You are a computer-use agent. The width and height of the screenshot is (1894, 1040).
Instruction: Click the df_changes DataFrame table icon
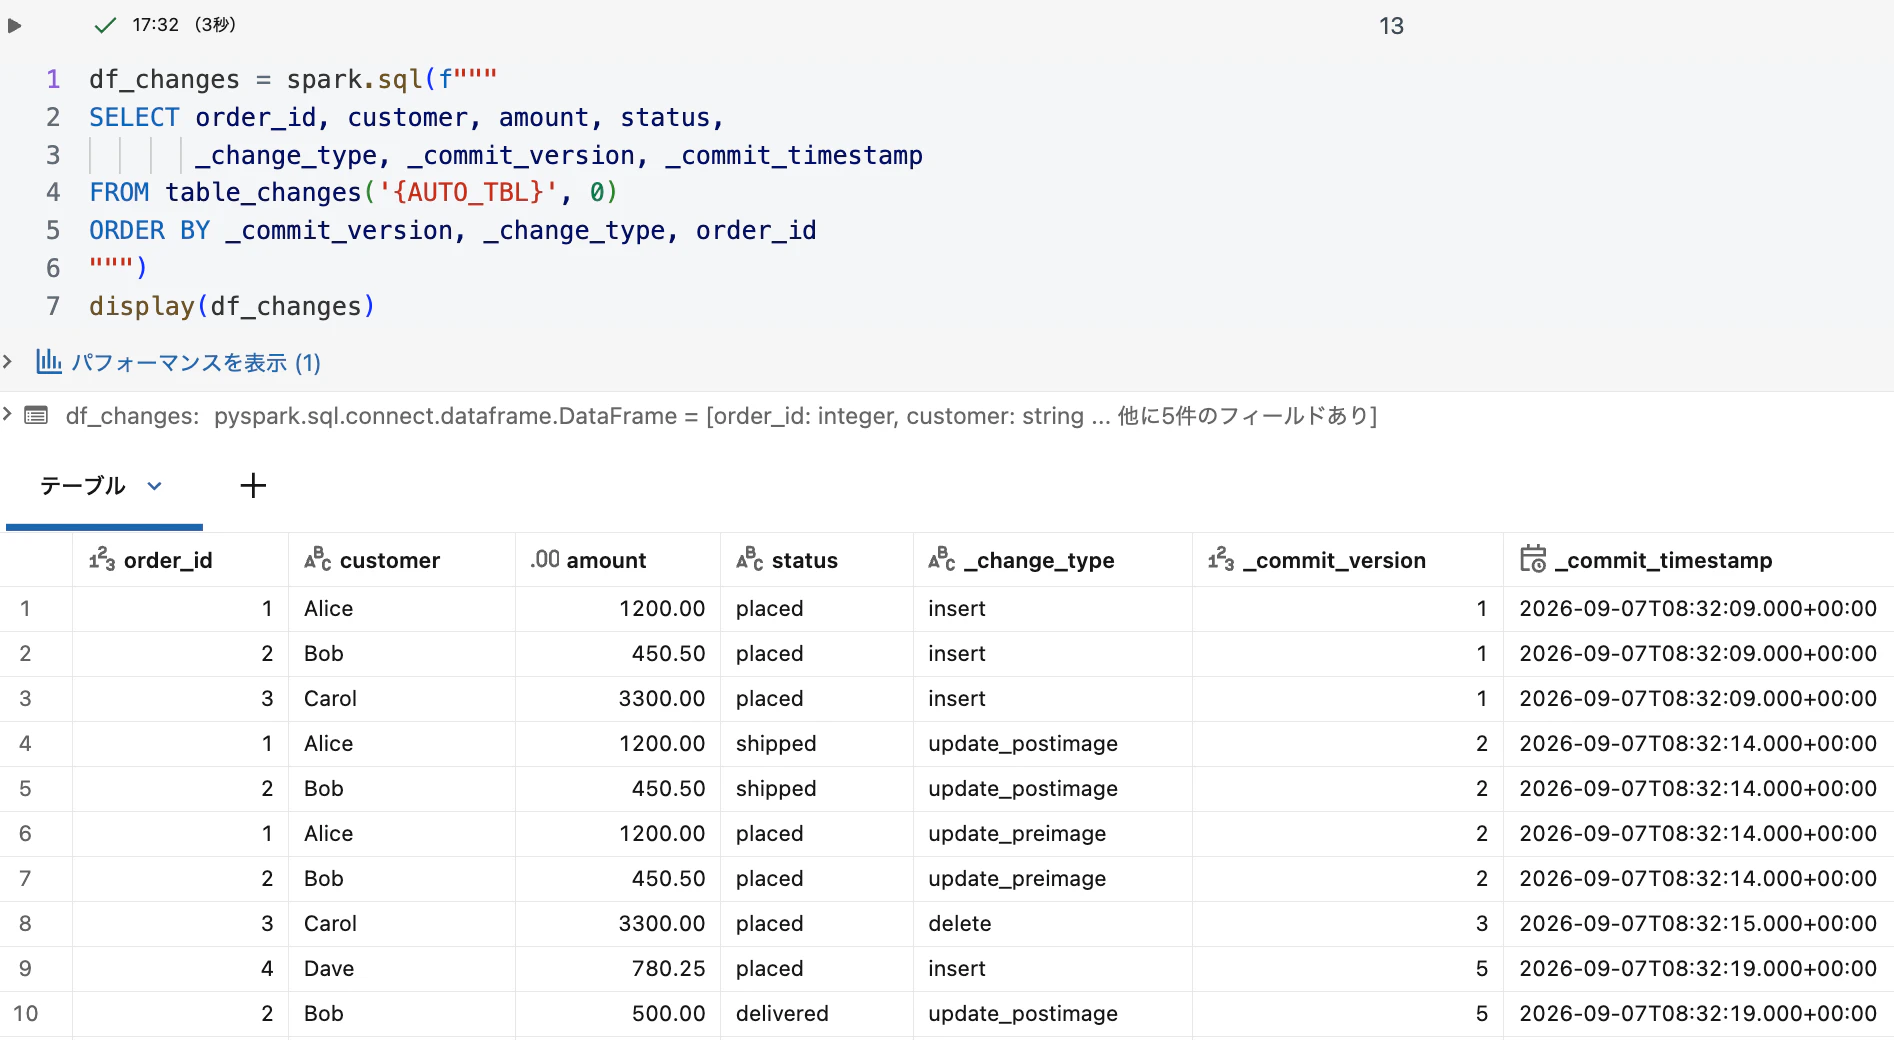36,415
